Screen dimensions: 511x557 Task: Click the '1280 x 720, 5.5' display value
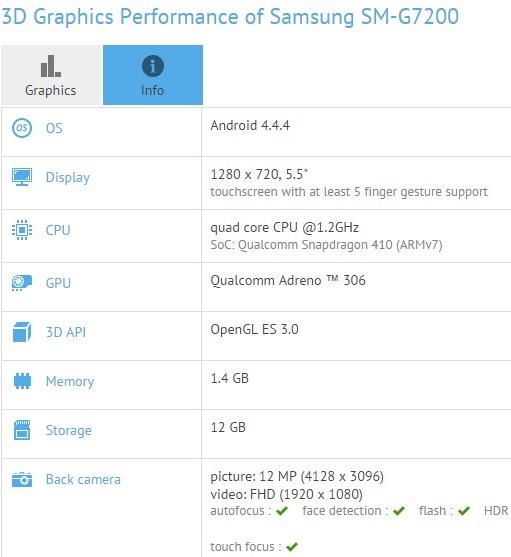point(259,174)
